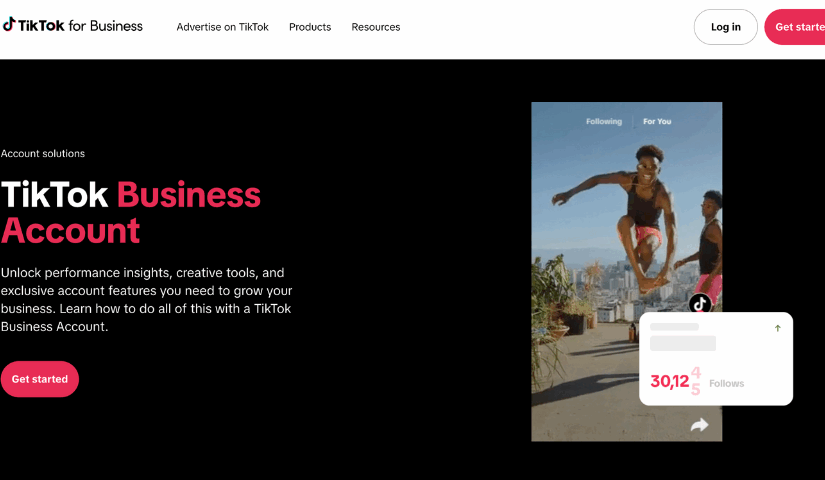Select the Following tab in phone mockup
The image size is (825, 480).
click(604, 122)
